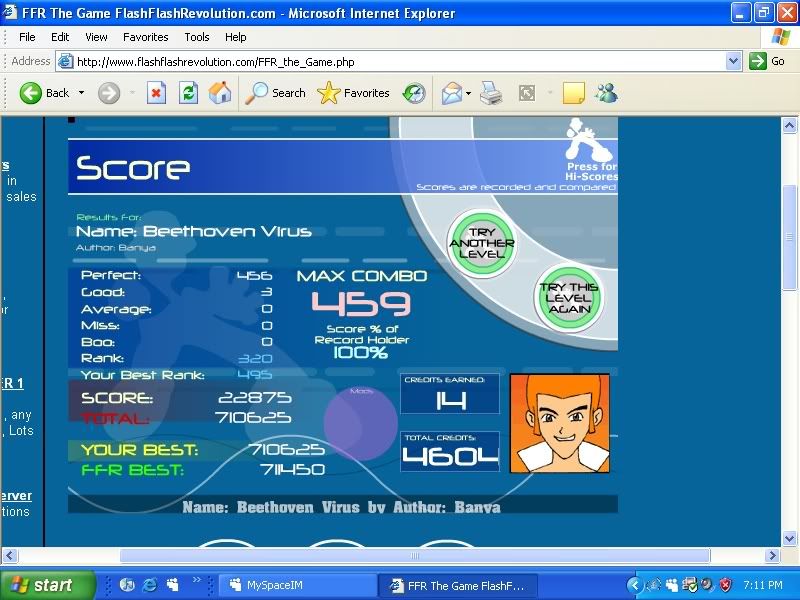The image size is (800, 600).
Task: Open MySpaceIM from the taskbar
Action: click(x=296, y=585)
